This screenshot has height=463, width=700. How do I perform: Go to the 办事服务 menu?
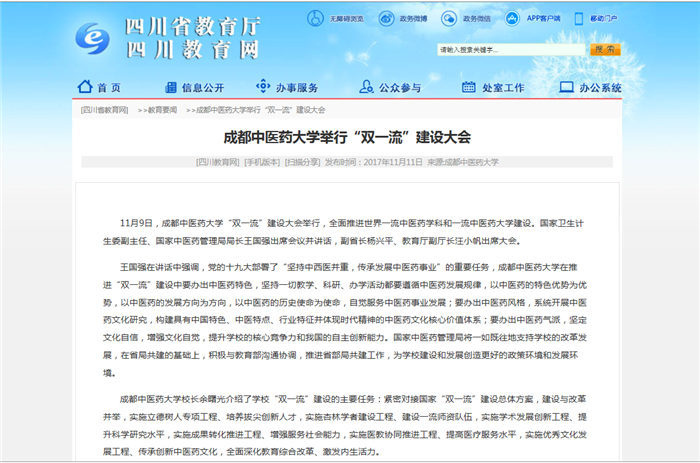(x=298, y=88)
